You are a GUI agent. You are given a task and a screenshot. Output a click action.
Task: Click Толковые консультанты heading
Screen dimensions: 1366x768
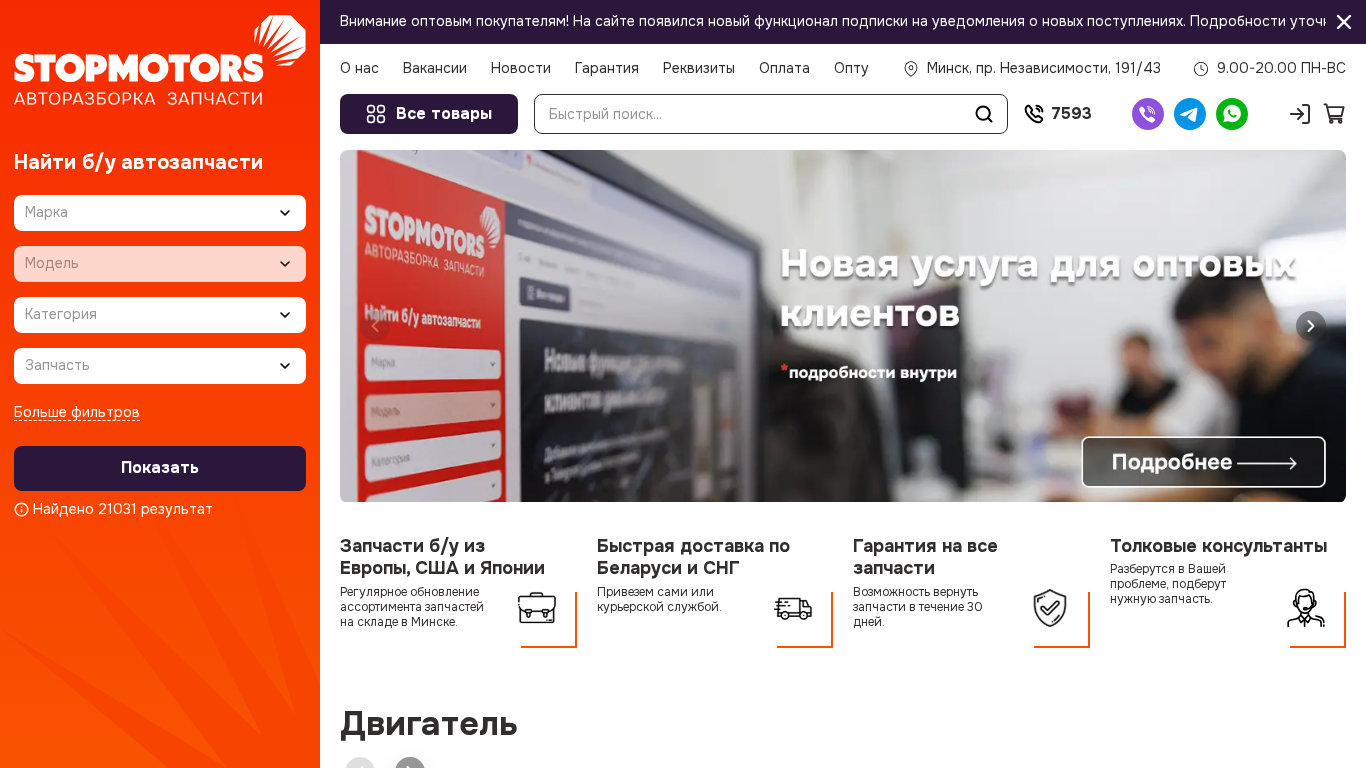(1218, 546)
